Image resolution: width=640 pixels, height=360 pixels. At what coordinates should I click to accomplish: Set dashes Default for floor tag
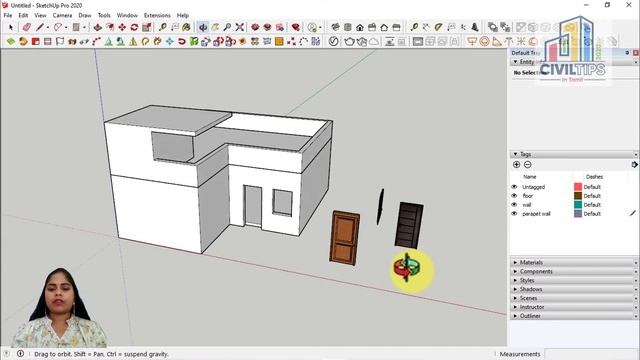[x=592, y=196]
